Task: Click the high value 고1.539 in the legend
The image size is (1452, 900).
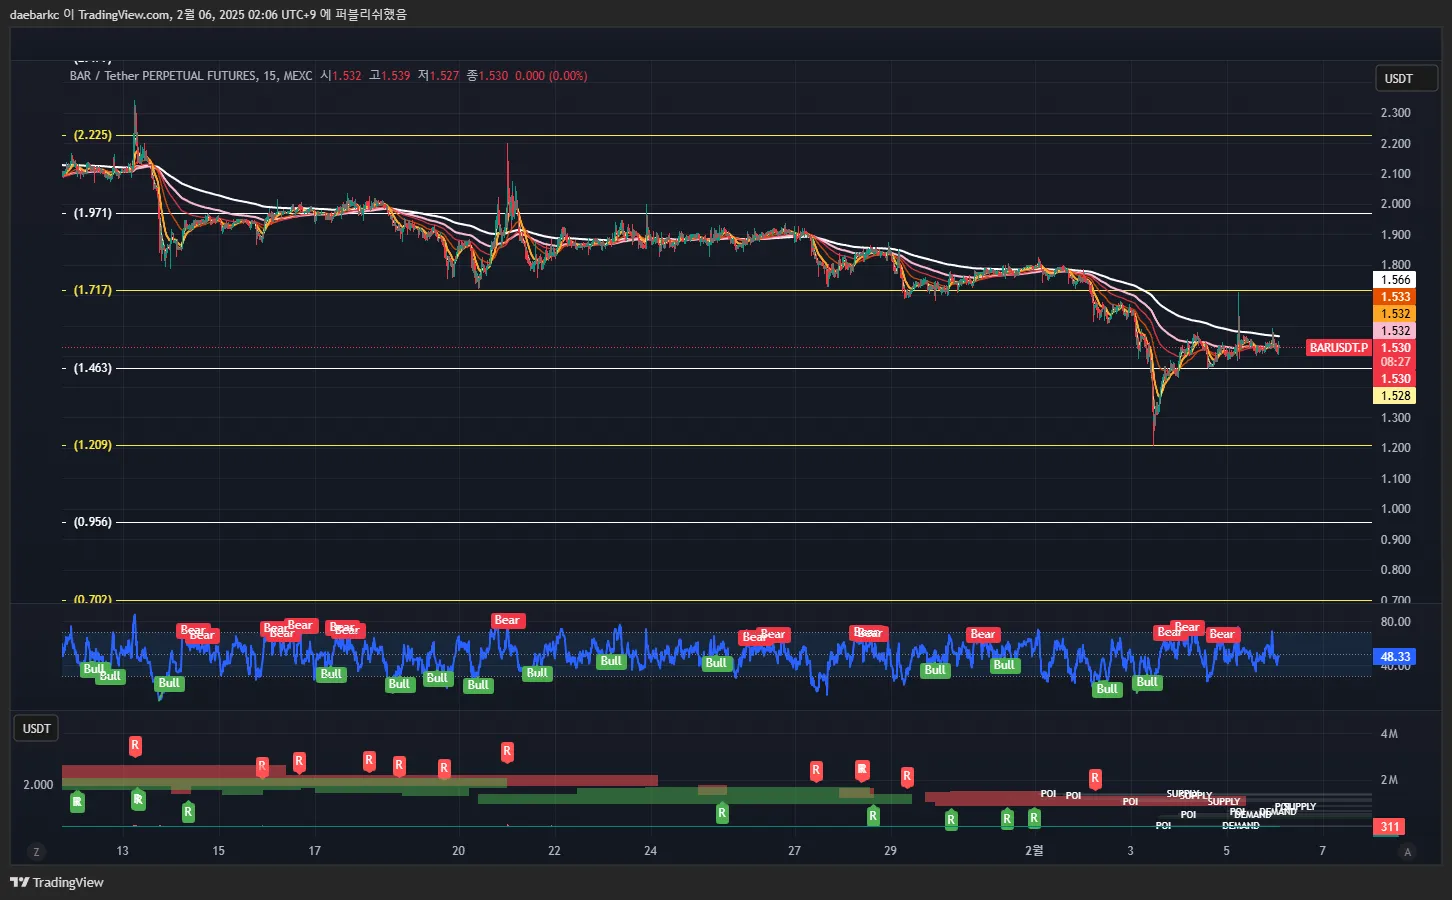Action: coord(389,76)
